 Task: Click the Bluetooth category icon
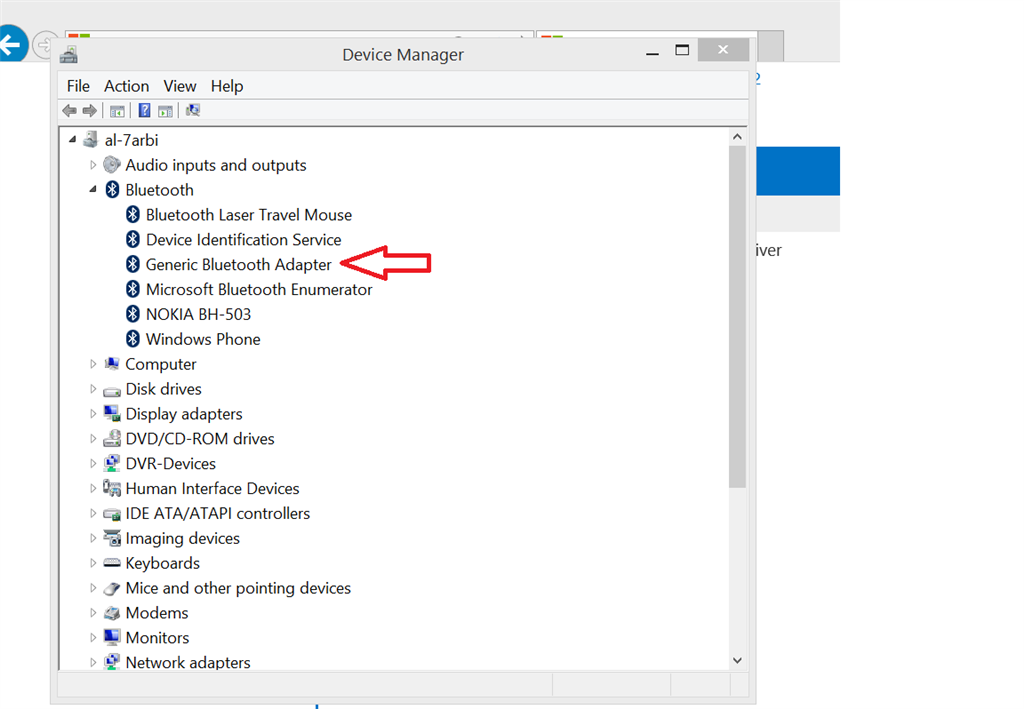[x=112, y=189]
